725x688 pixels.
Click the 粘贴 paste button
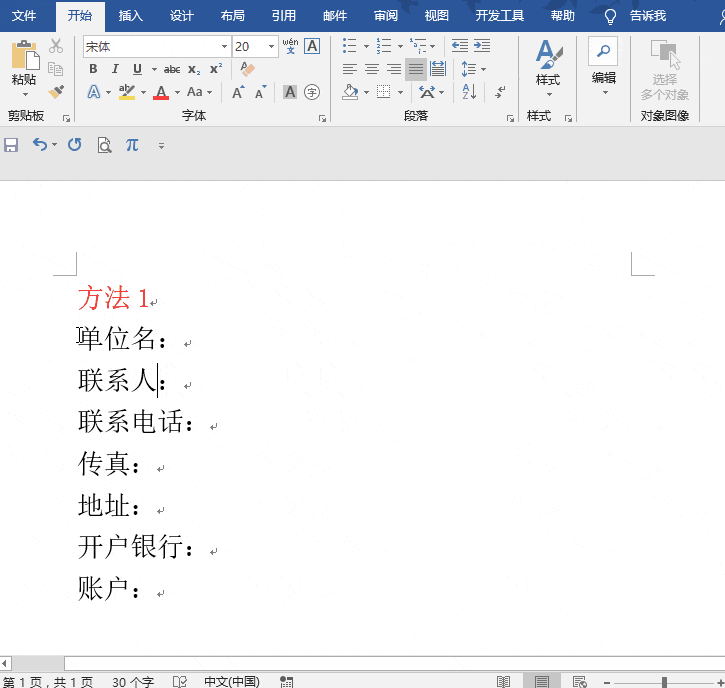click(x=23, y=66)
